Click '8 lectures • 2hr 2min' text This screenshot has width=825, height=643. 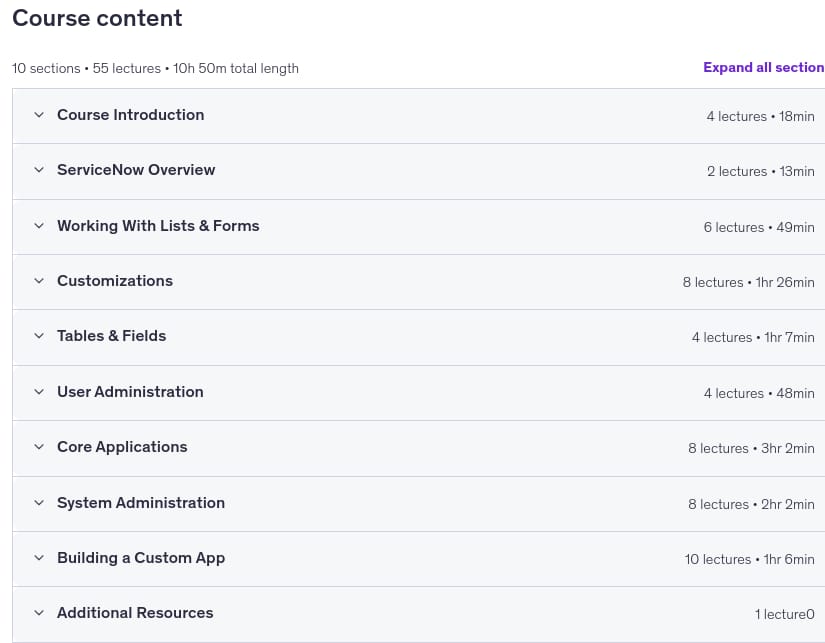(x=751, y=505)
